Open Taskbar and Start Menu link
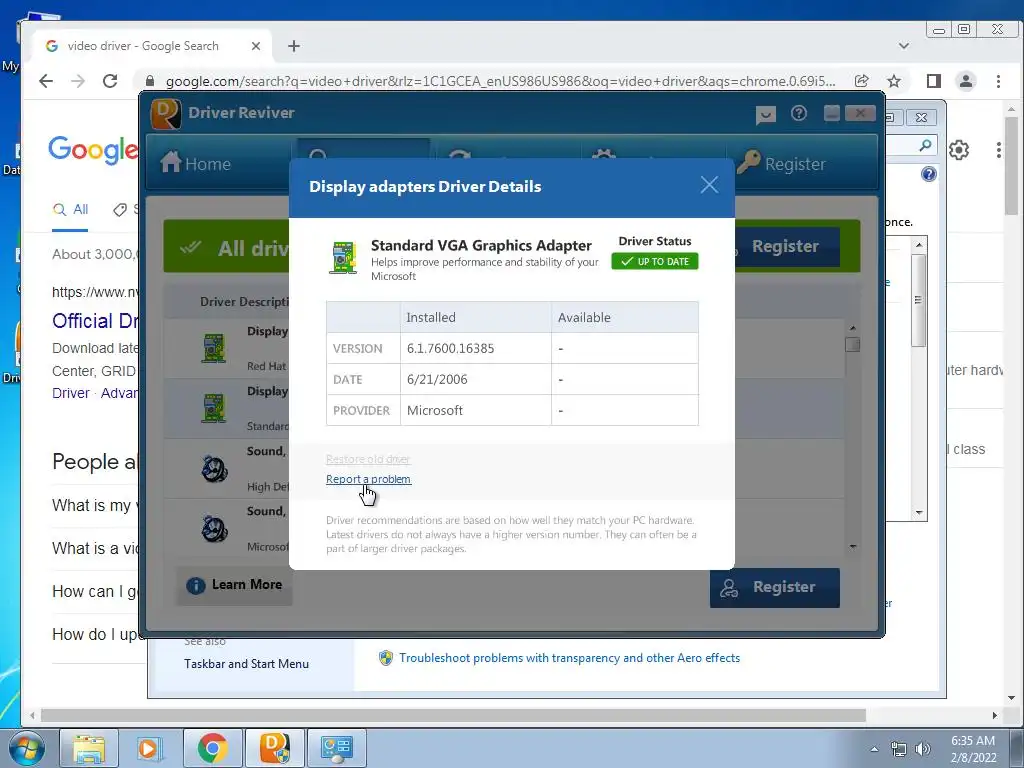This screenshot has height=768, width=1024. (x=246, y=664)
